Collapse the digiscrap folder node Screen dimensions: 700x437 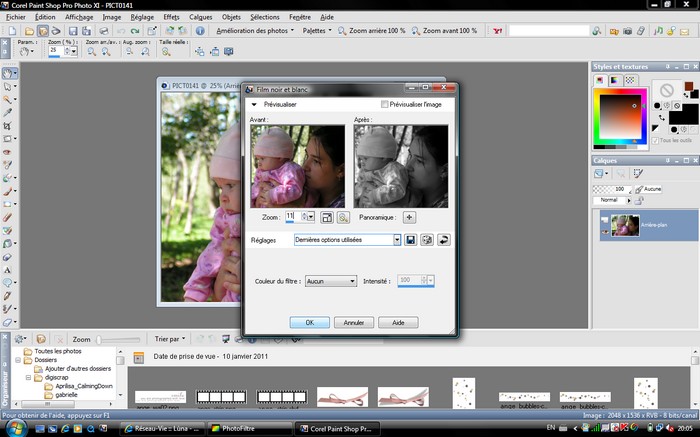[28, 378]
